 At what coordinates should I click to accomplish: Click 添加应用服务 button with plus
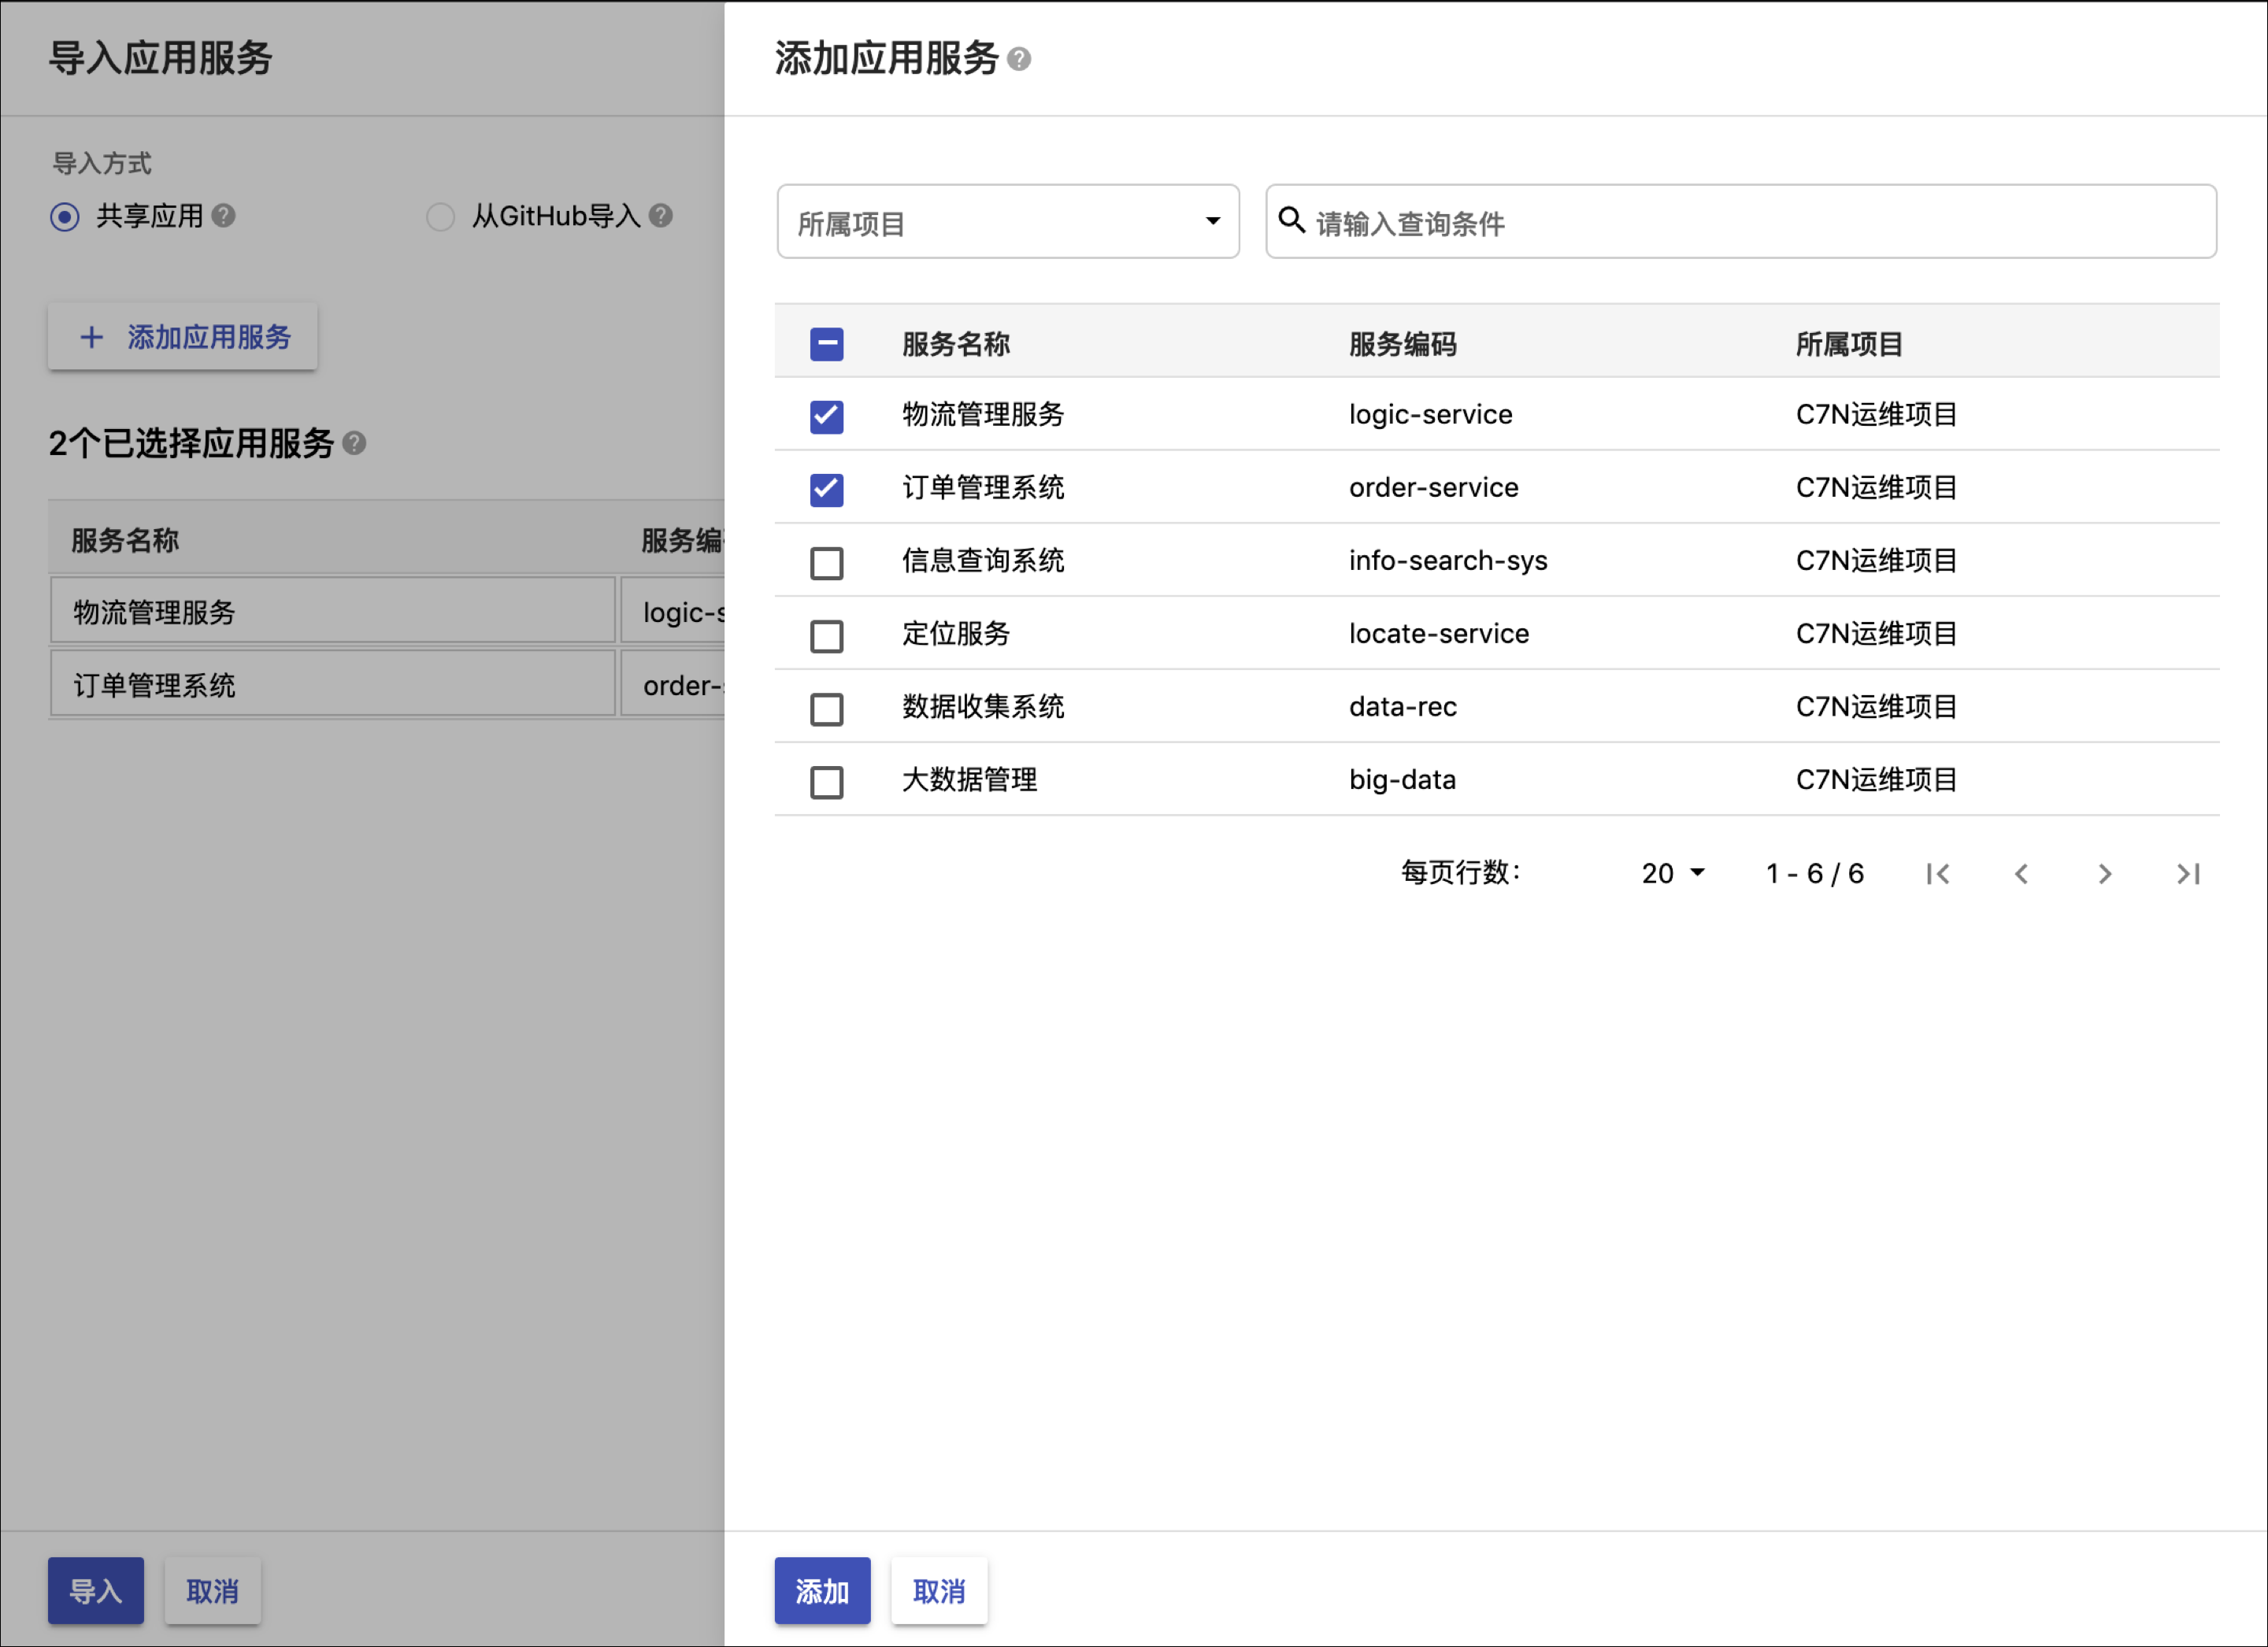click(183, 337)
